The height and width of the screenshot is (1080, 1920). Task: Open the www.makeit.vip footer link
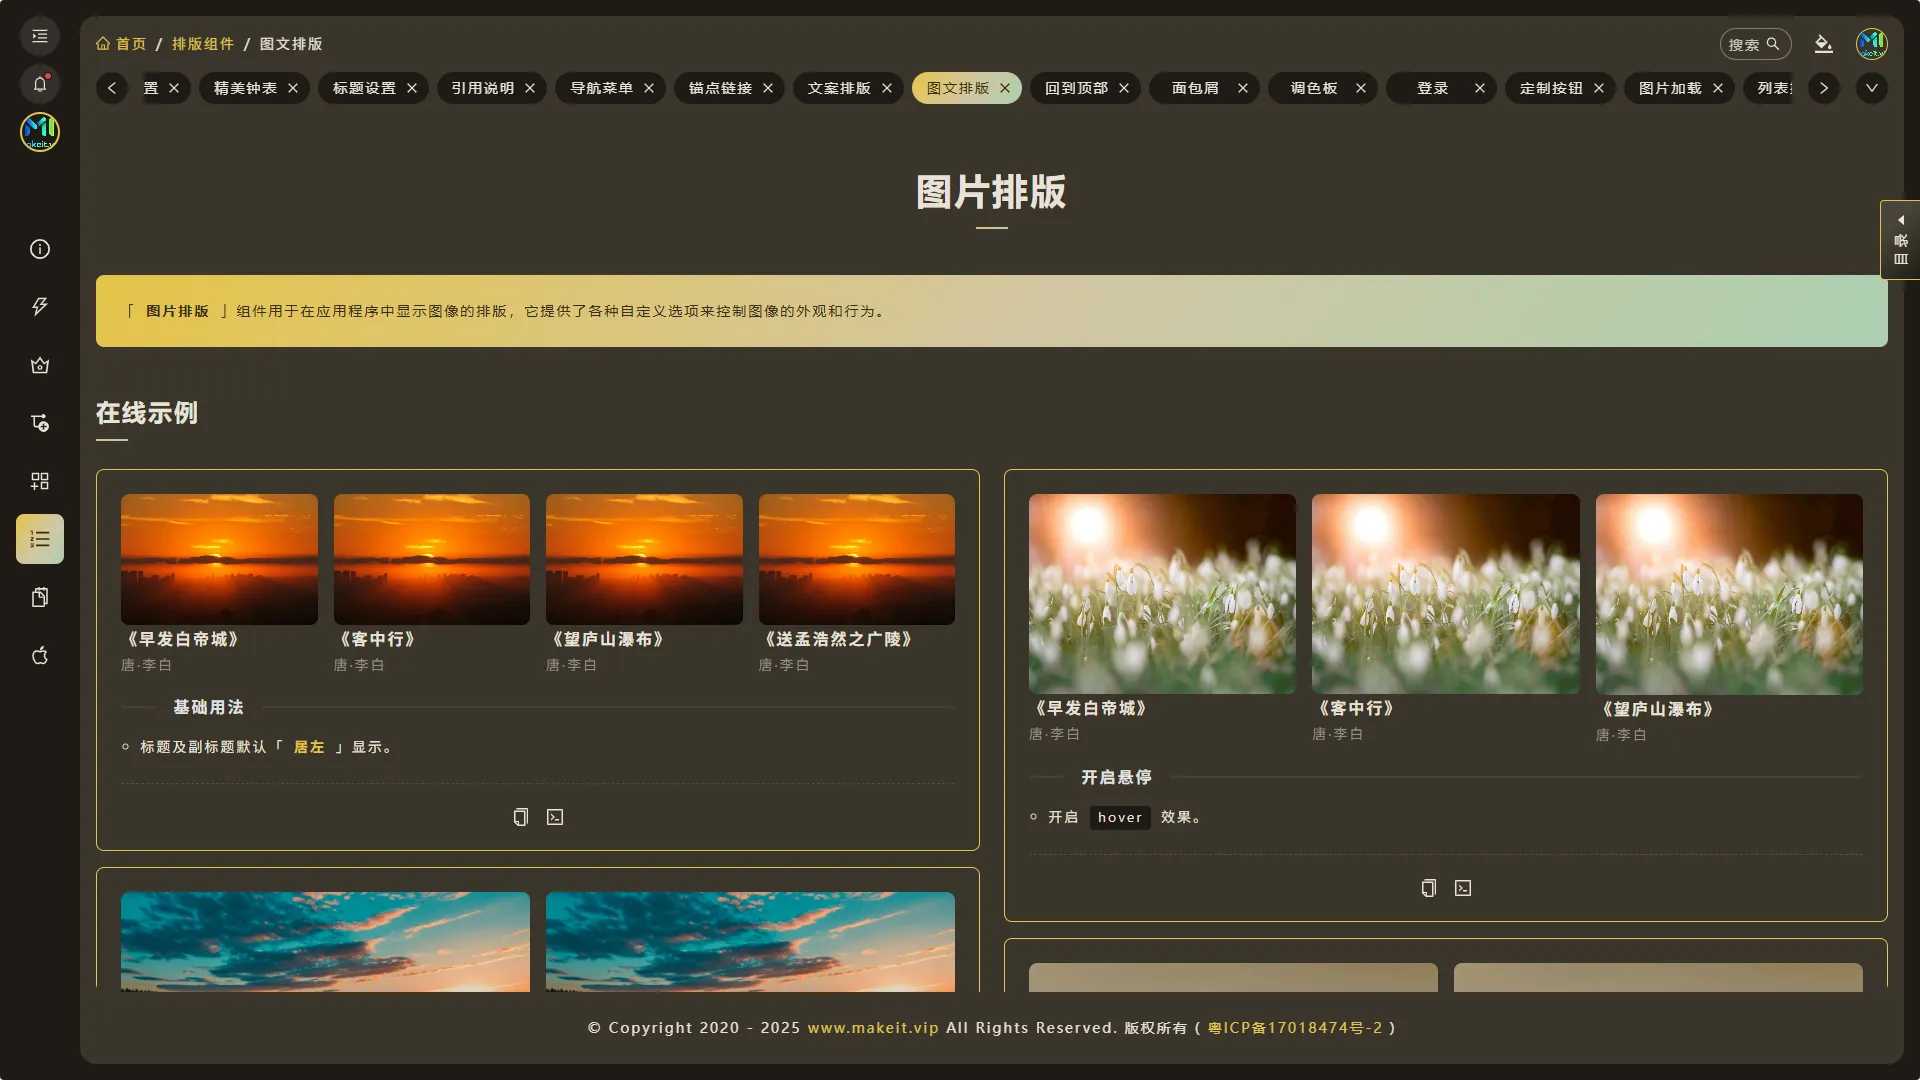873,1028
